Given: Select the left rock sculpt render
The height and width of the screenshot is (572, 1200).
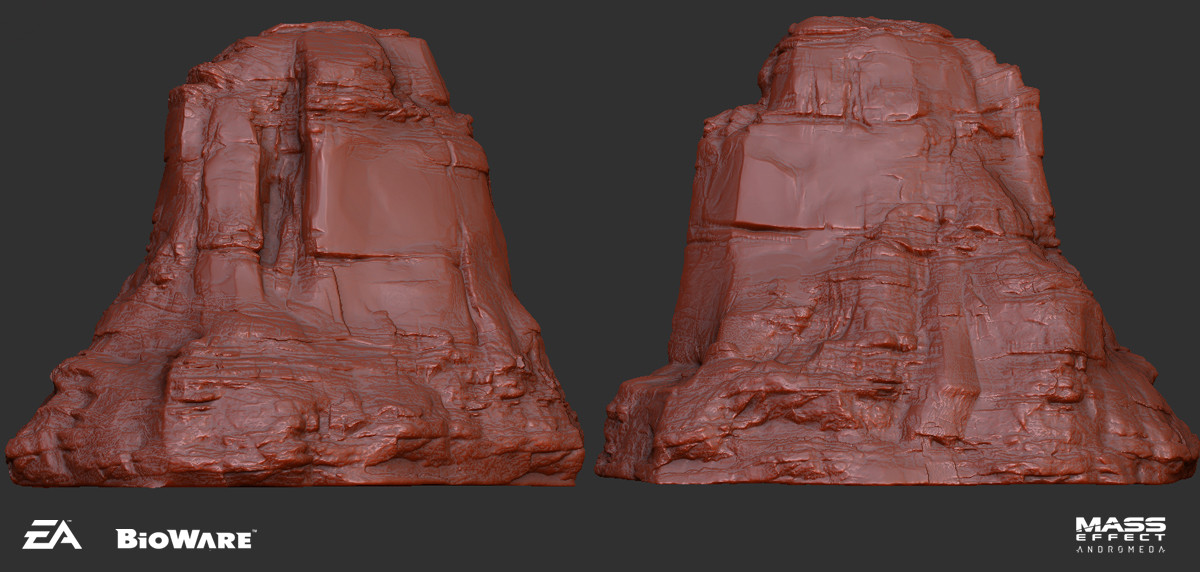Looking at the screenshot, I should 295,255.
